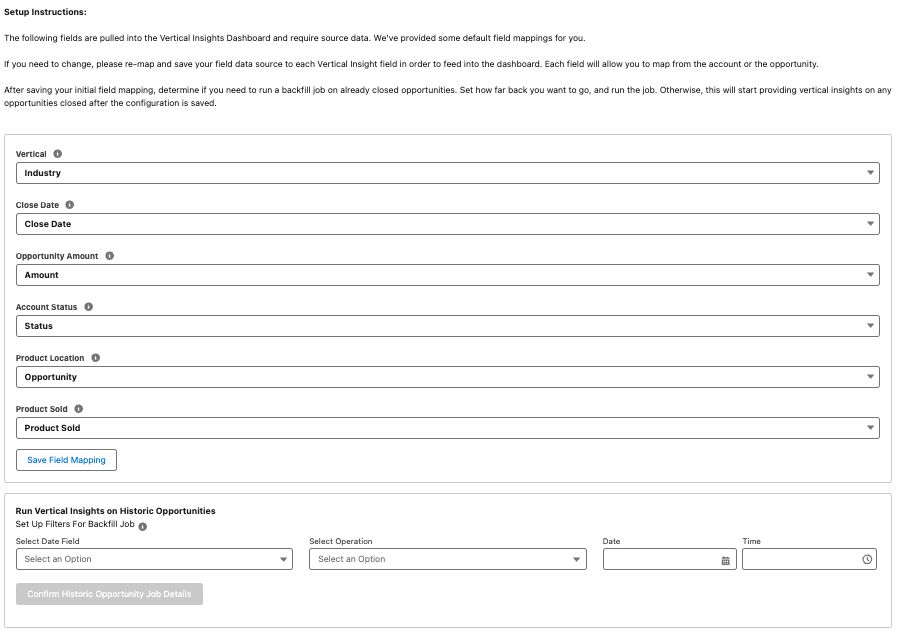Click the Select Operation label
Viewport: 899px width, 638px height.
tap(341, 541)
